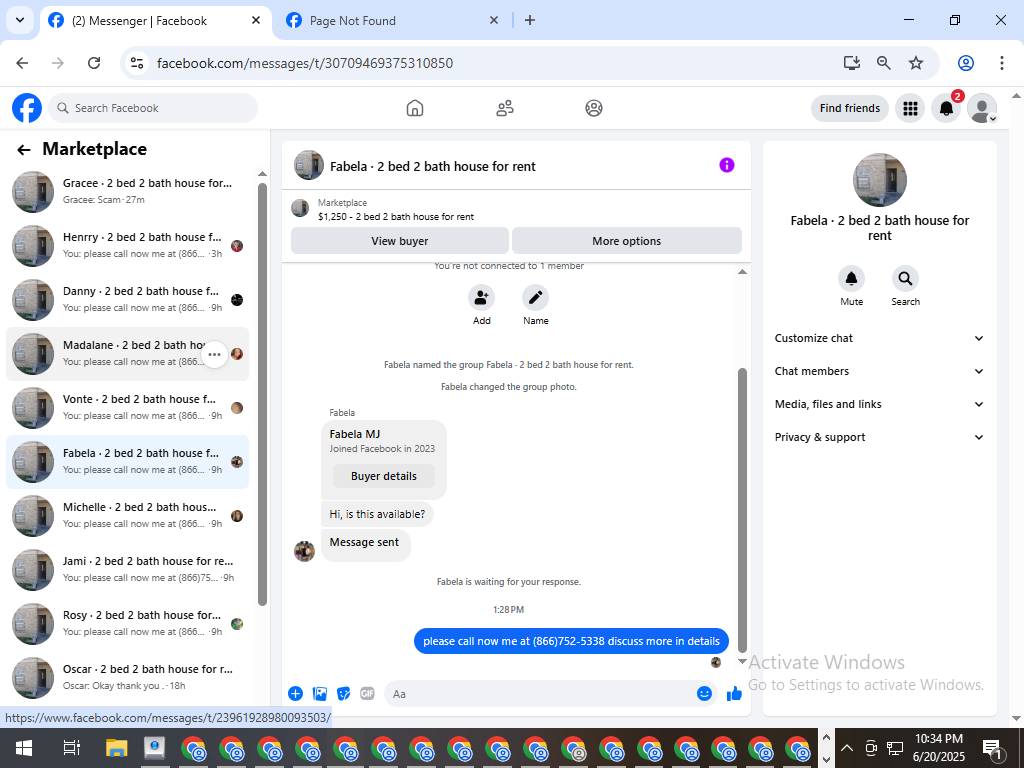Open the Friends icon in top navigation

click(505, 108)
